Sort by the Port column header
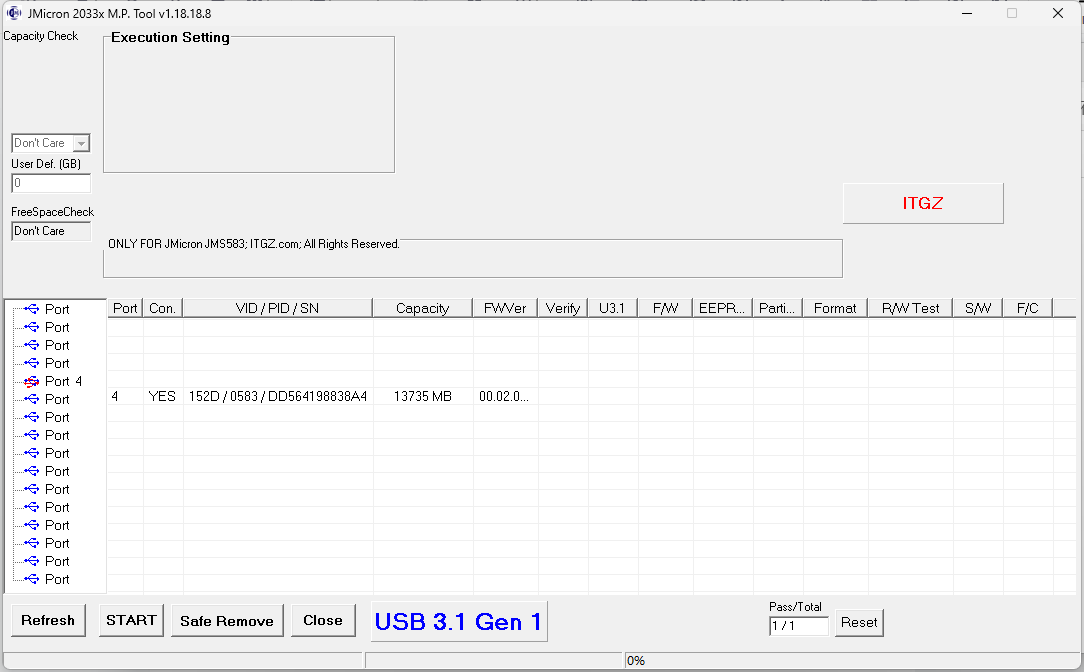This screenshot has width=1084, height=672. 125,308
